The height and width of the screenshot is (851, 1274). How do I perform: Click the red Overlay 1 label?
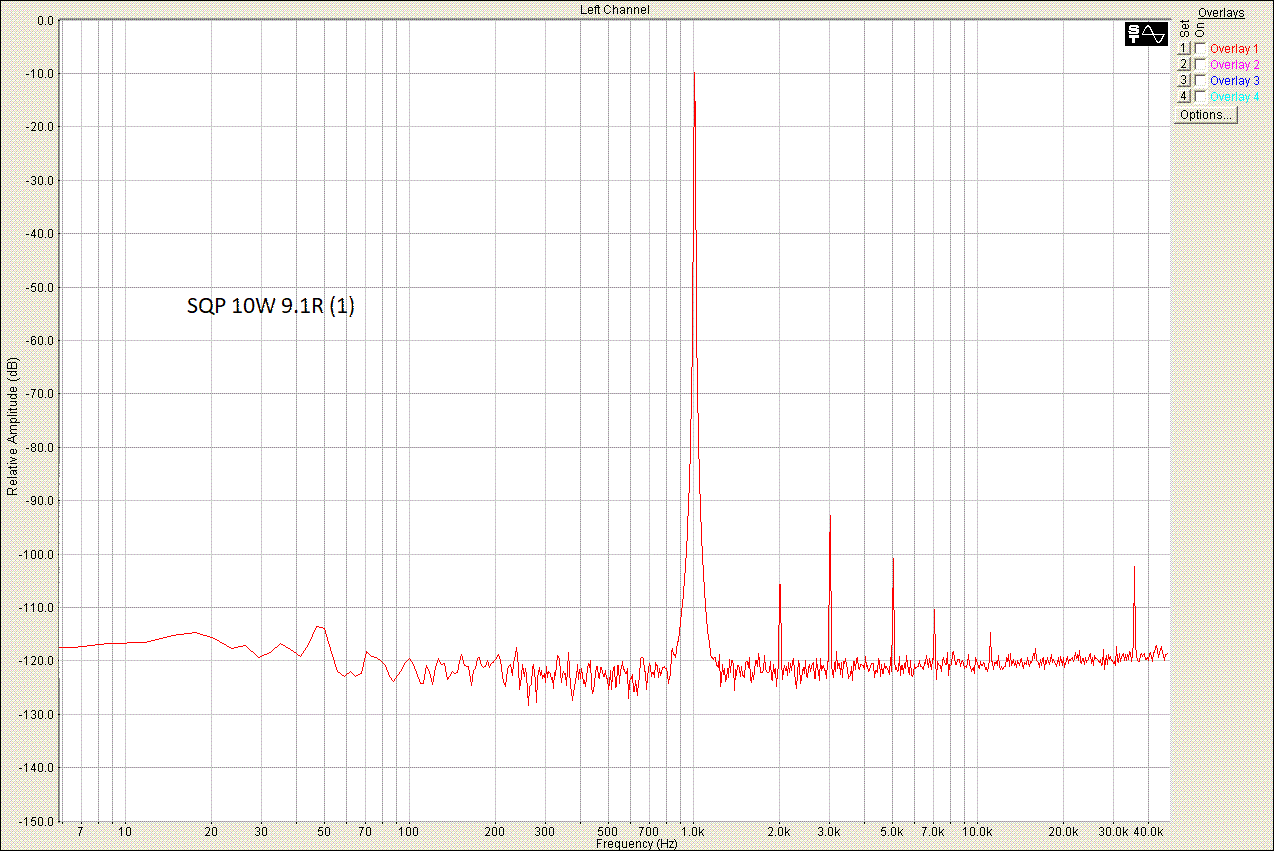(1234, 48)
